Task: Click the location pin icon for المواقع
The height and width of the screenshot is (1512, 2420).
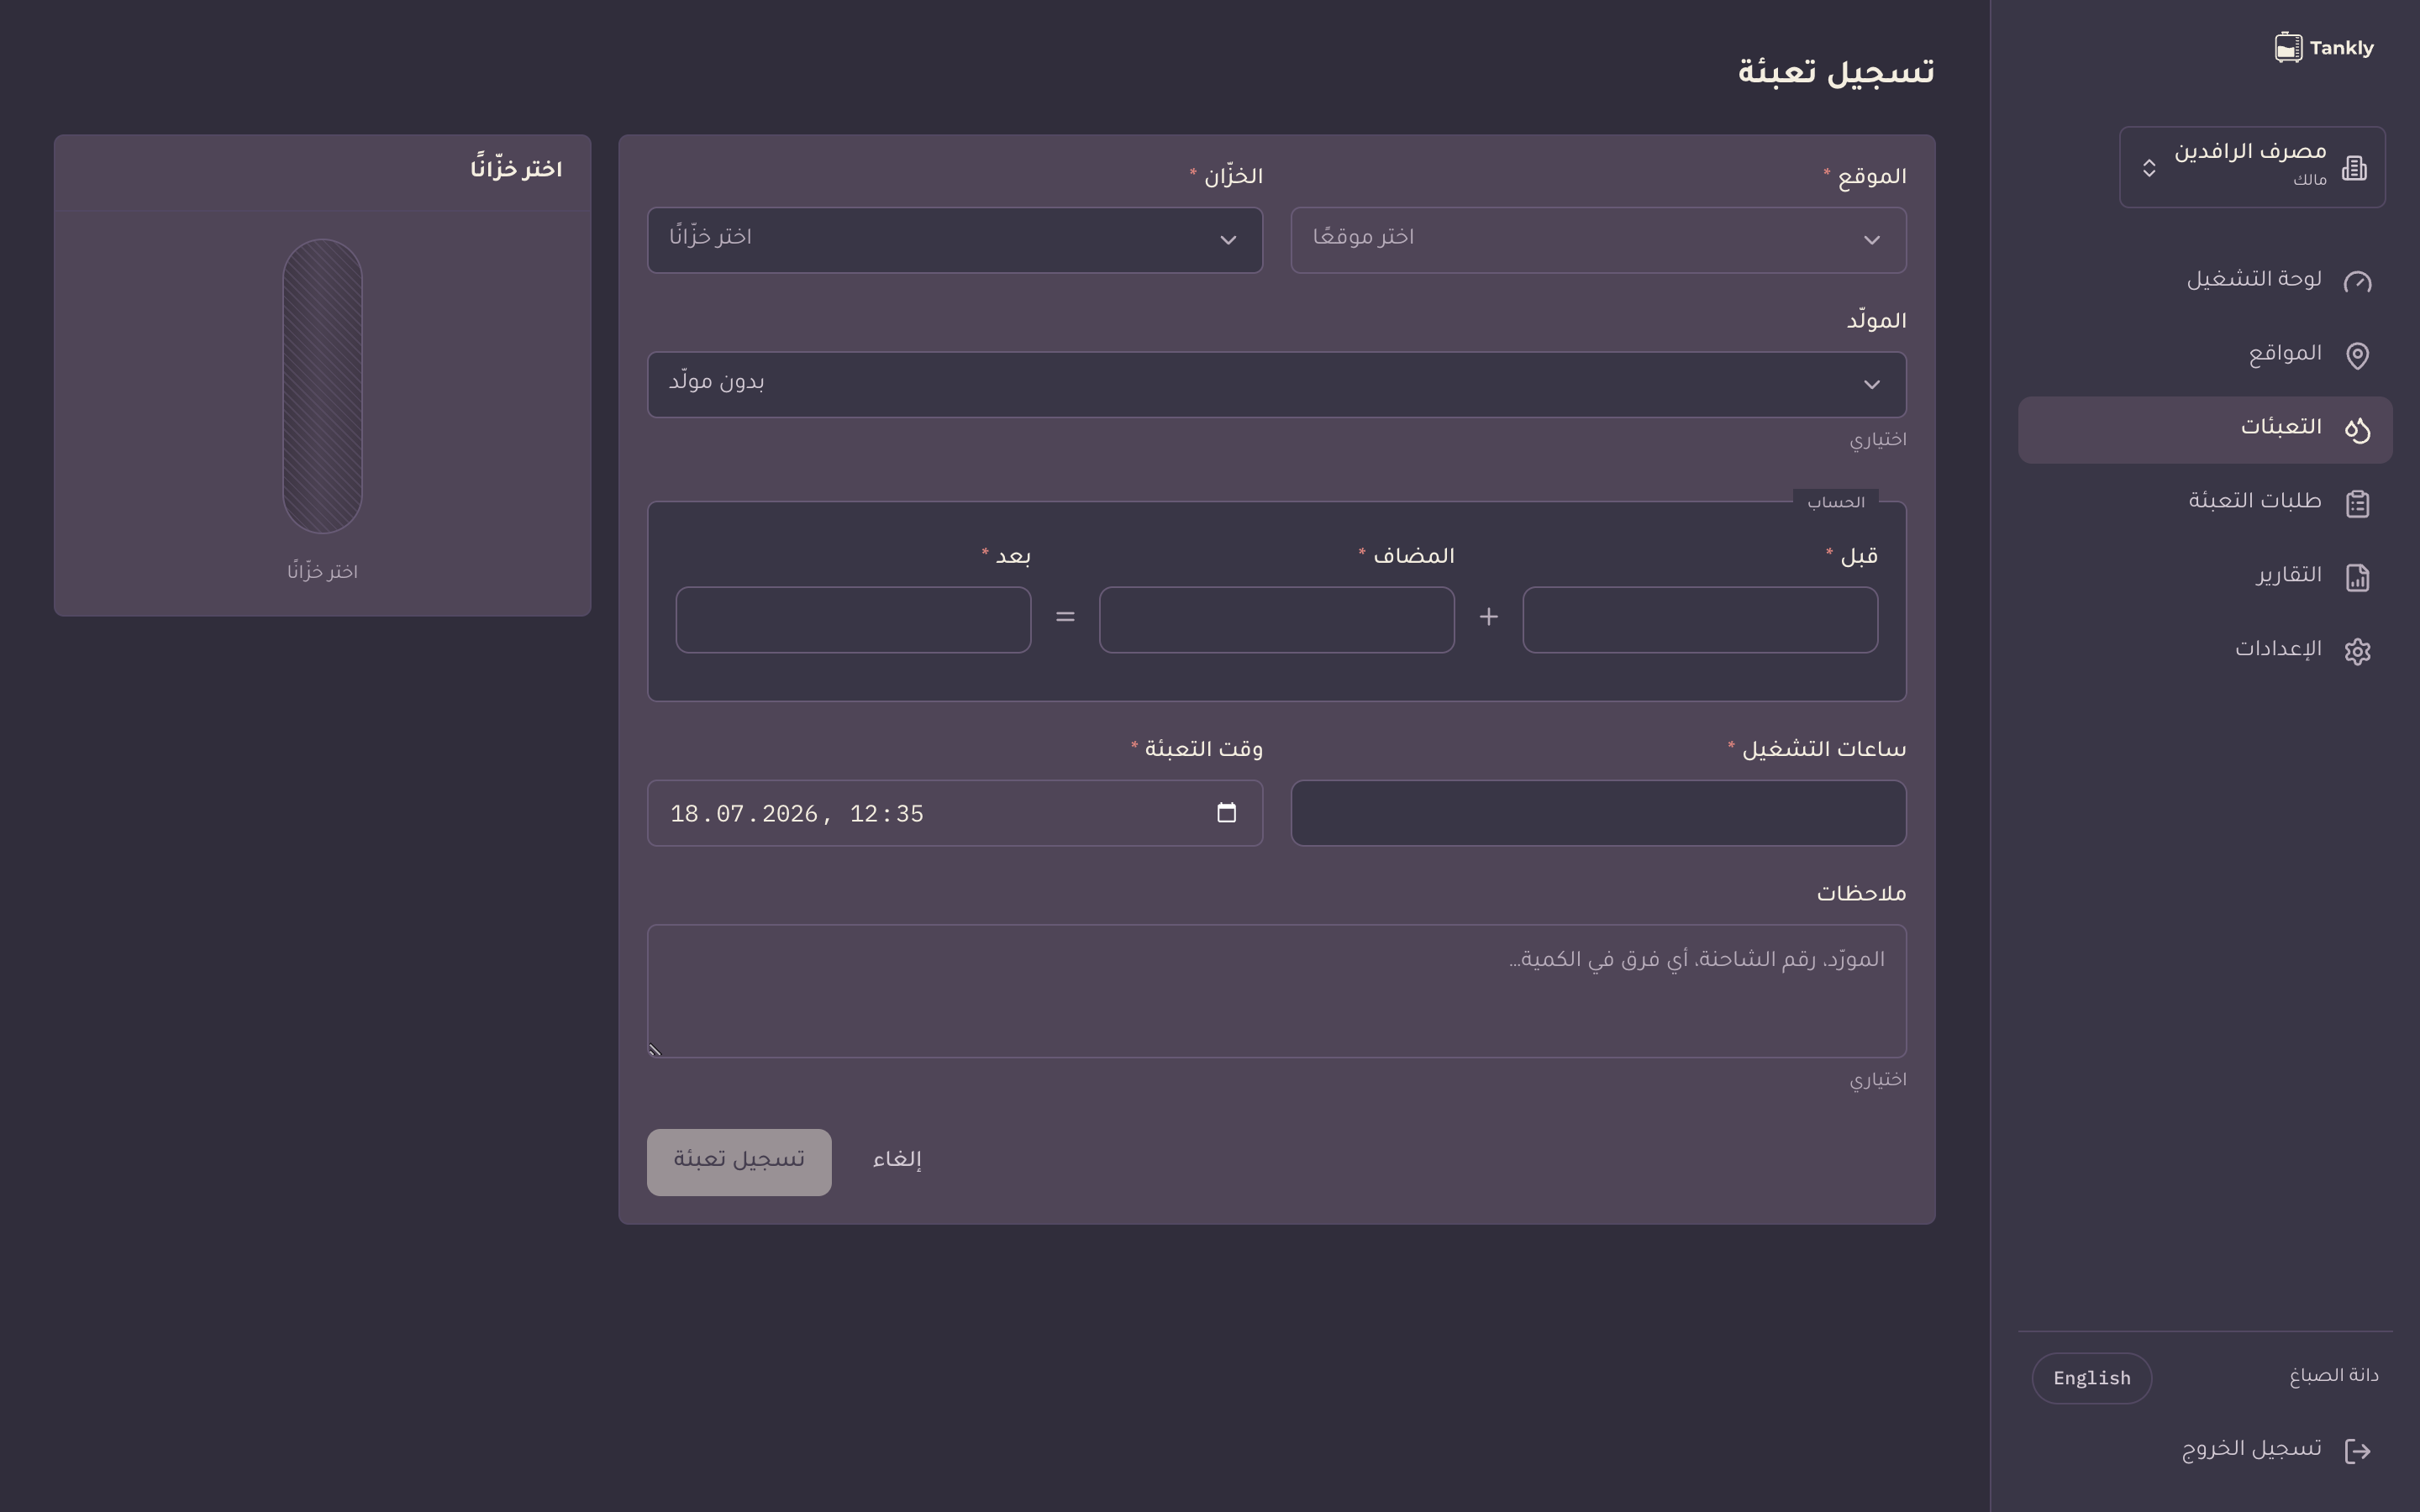Action: 2357,356
